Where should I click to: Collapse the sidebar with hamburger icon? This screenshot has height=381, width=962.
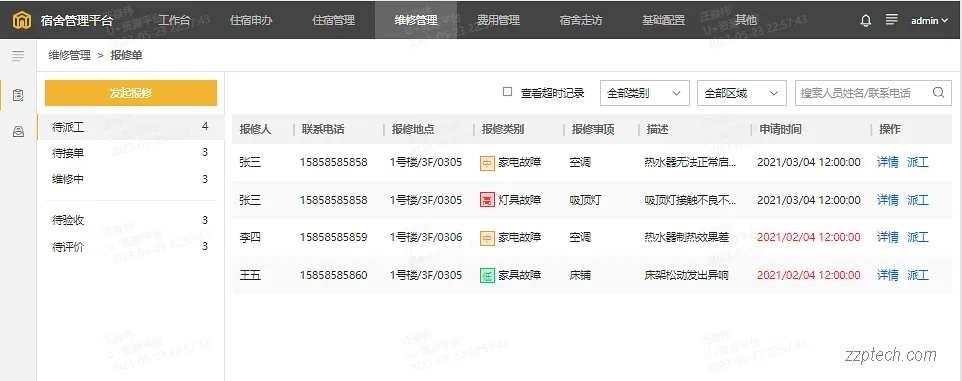18,56
